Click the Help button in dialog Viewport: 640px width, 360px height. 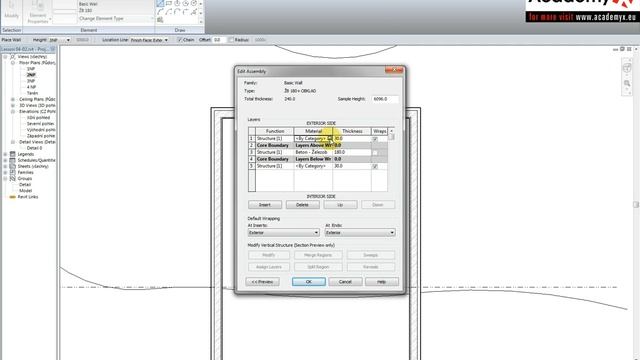382,282
